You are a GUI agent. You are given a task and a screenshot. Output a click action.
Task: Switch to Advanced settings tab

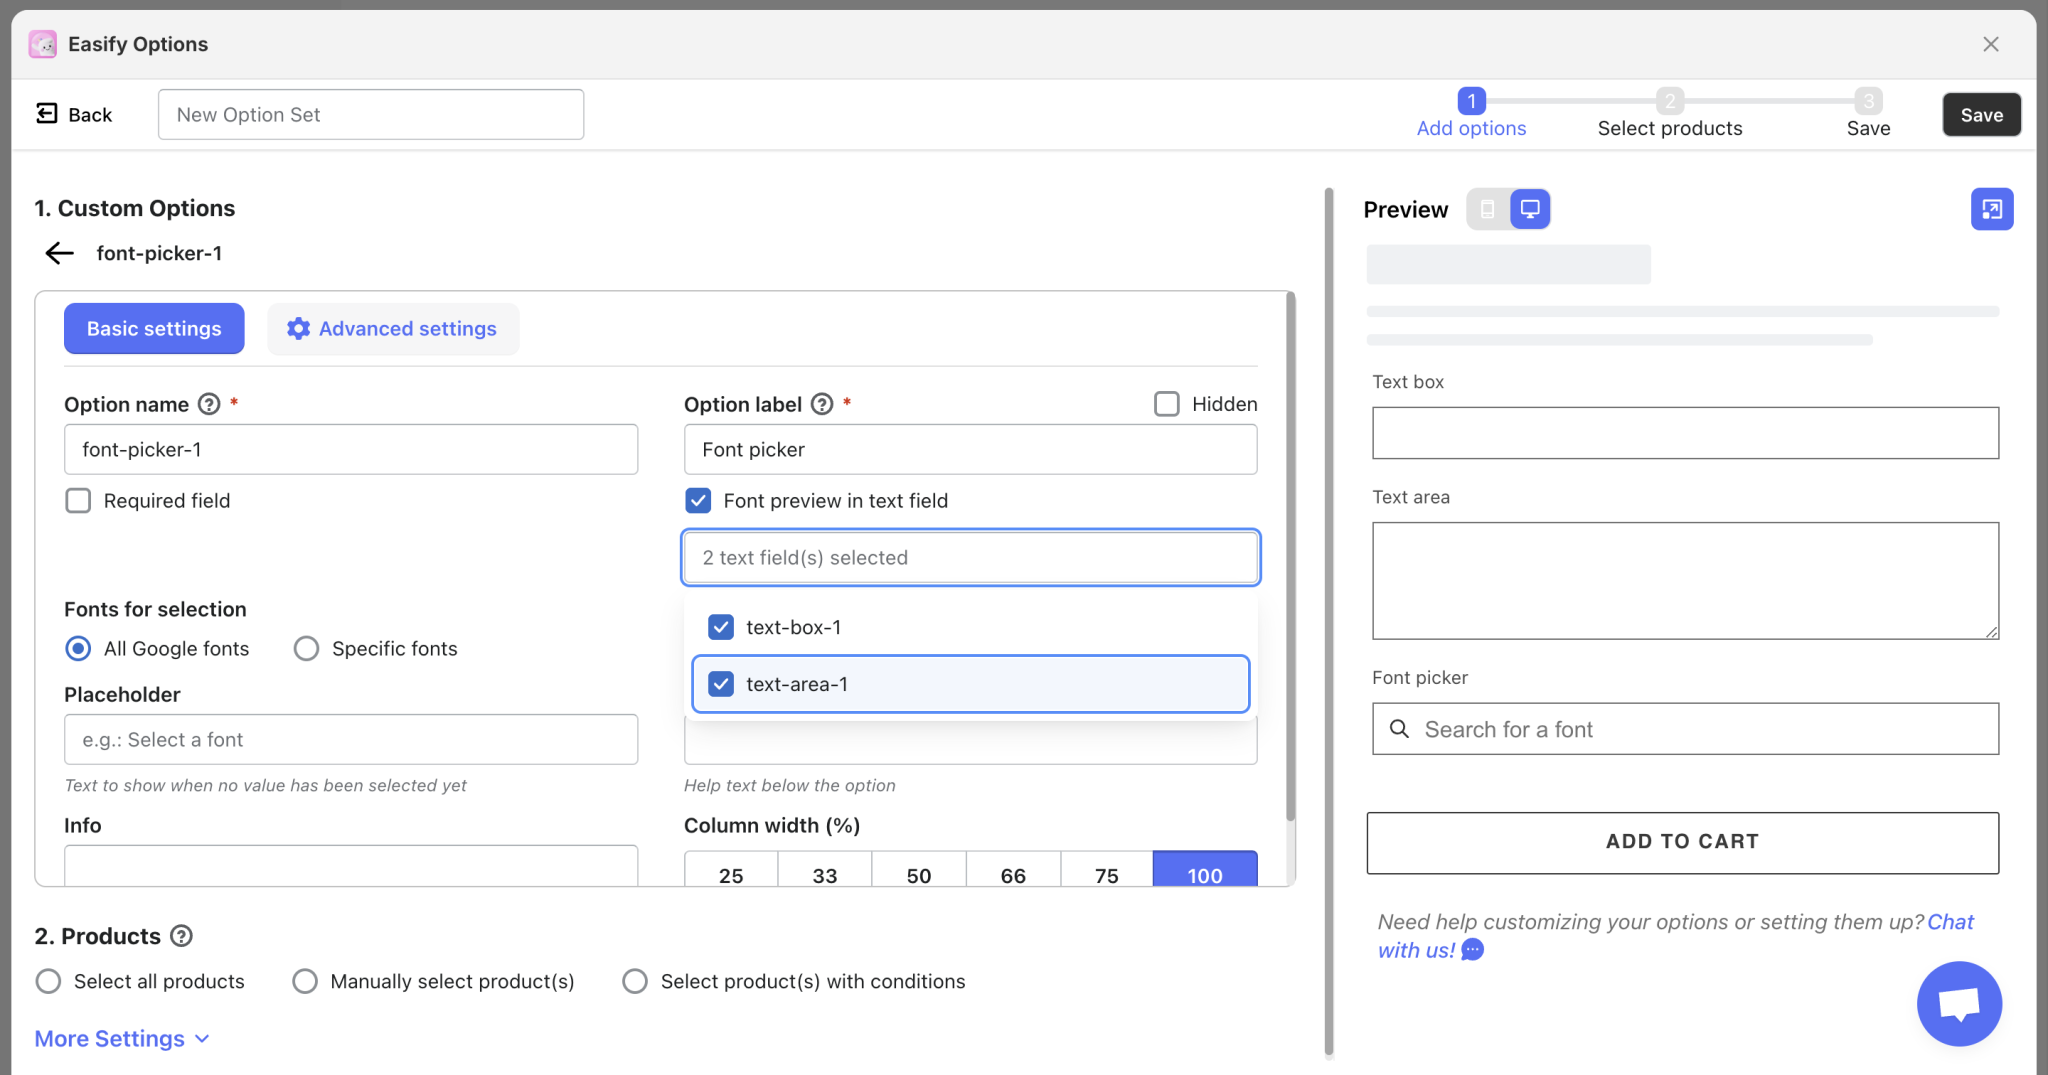point(393,329)
